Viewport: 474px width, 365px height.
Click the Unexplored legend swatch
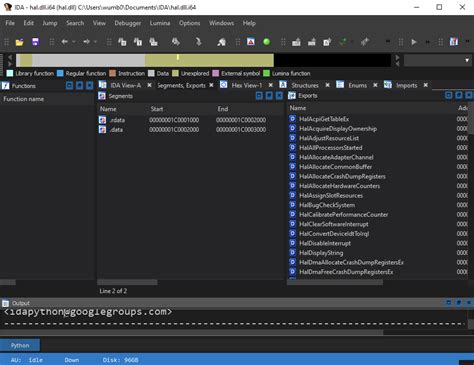[175, 73]
